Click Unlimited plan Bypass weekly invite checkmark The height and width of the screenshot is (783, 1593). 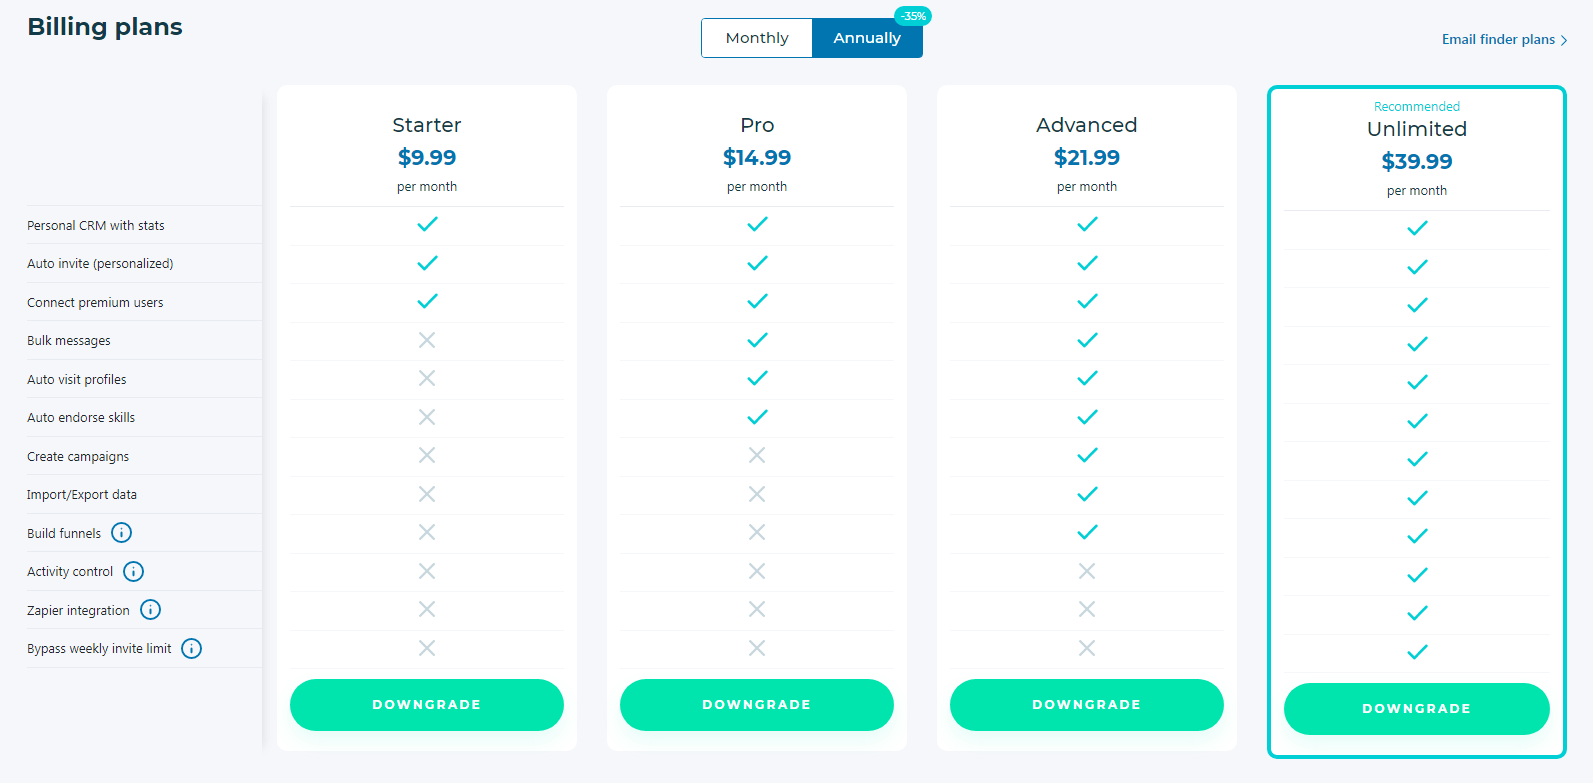(1417, 652)
